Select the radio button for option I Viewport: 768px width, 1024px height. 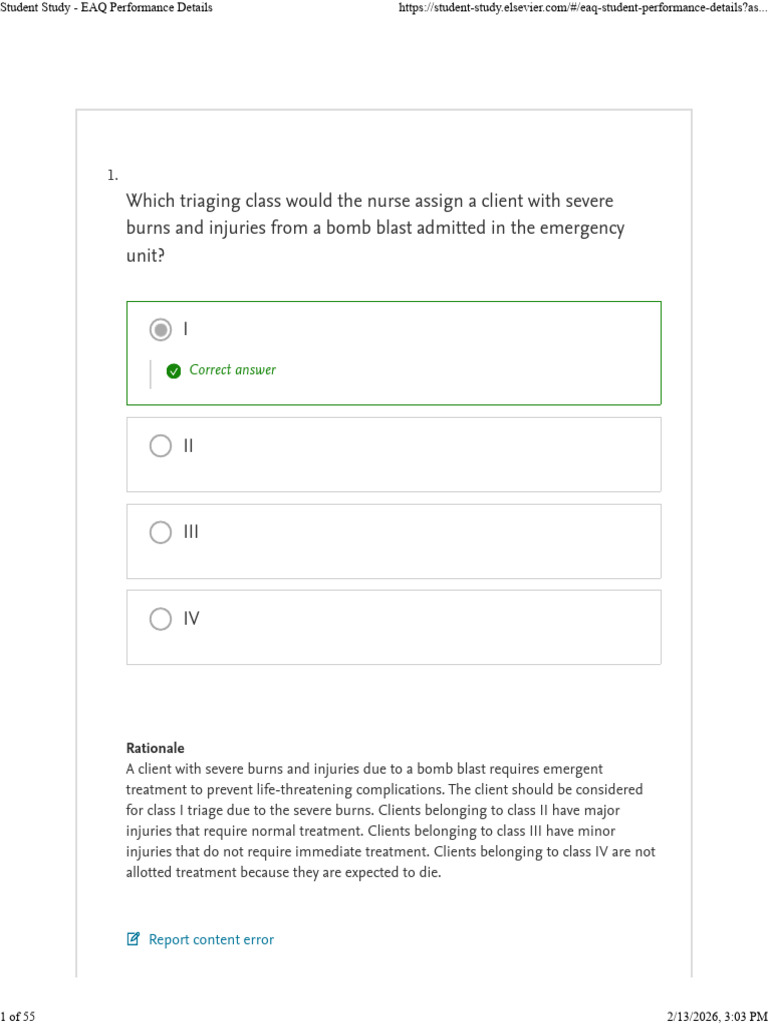pyautogui.click(x=161, y=330)
